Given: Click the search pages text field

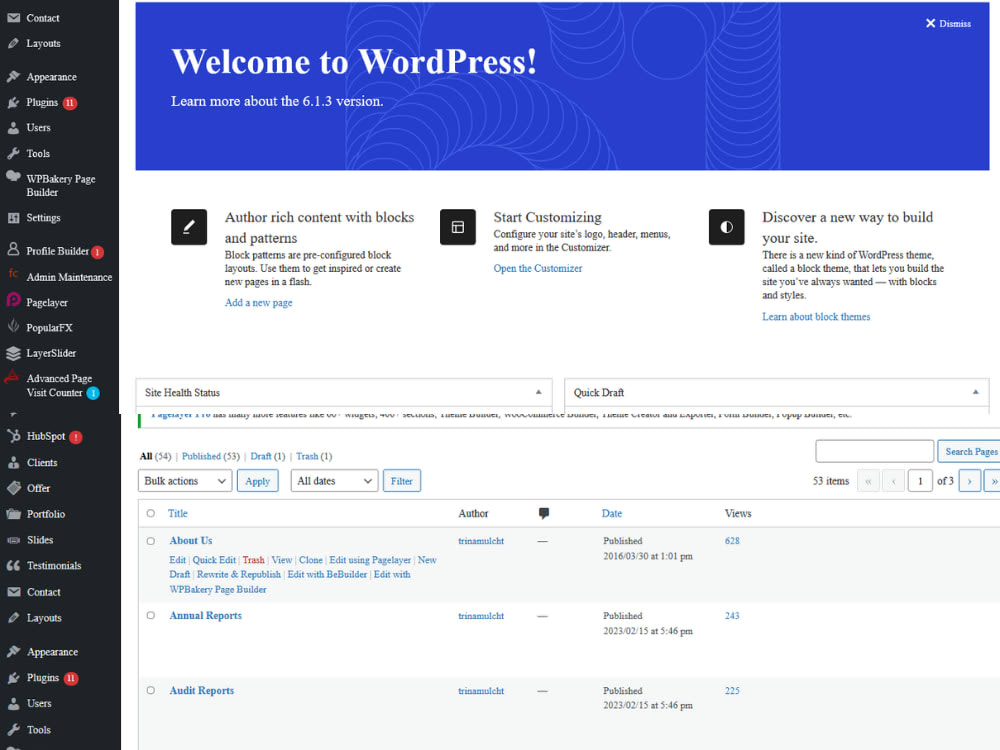Looking at the screenshot, I should pyautogui.click(x=874, y=451).
